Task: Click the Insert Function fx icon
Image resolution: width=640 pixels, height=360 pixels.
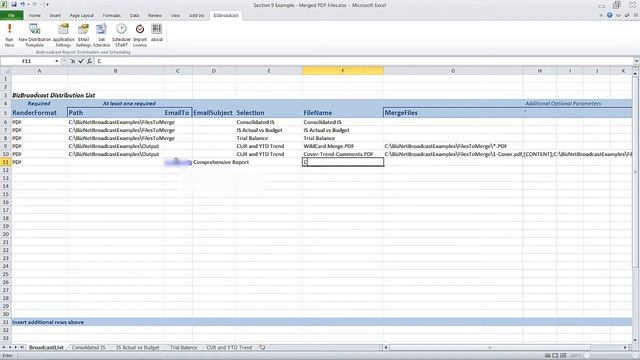Action: 89,61
